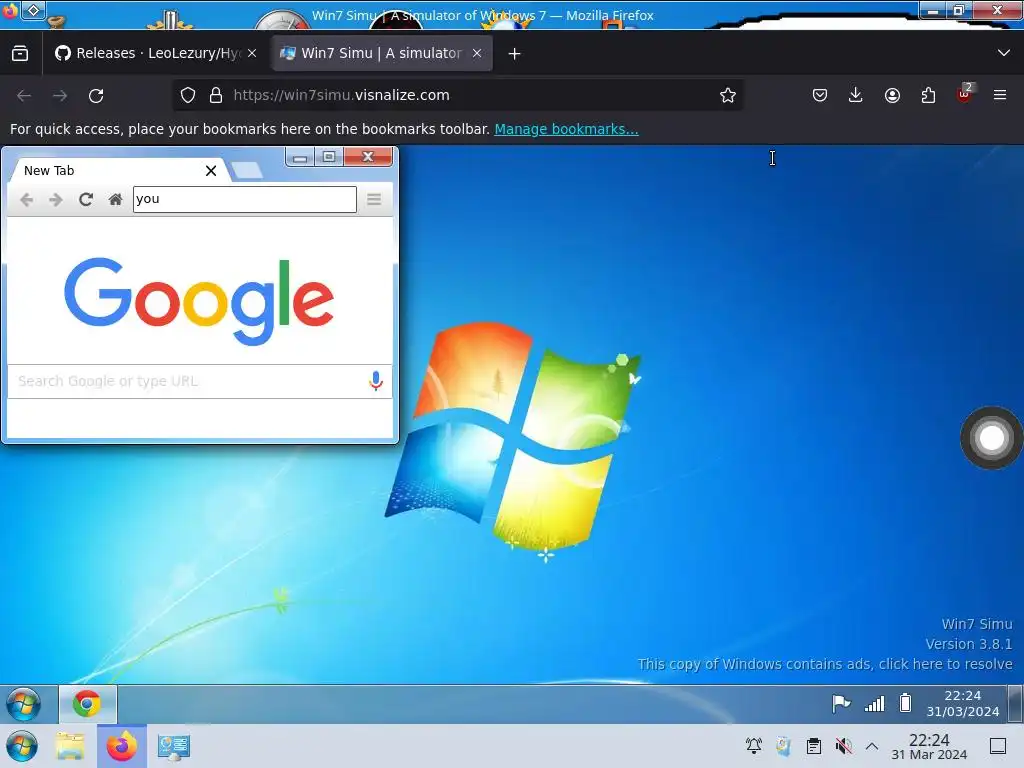Open the uBlock Origin extension icon
The image size is (1024, 768).
pyautogui.click(x=964, y=94)
